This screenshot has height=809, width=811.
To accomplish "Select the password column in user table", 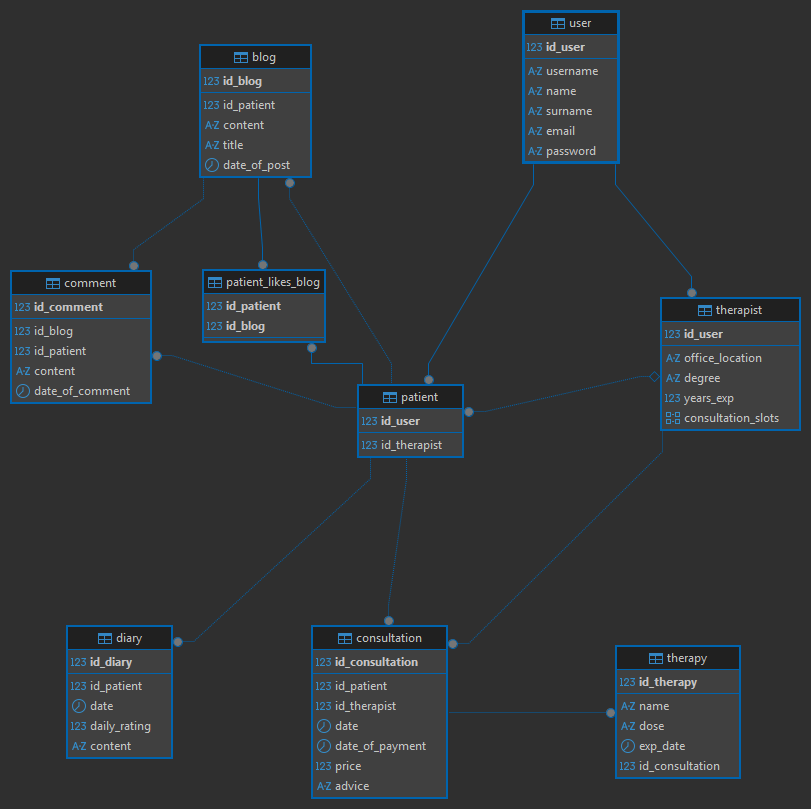I will [x=570, y=151].
